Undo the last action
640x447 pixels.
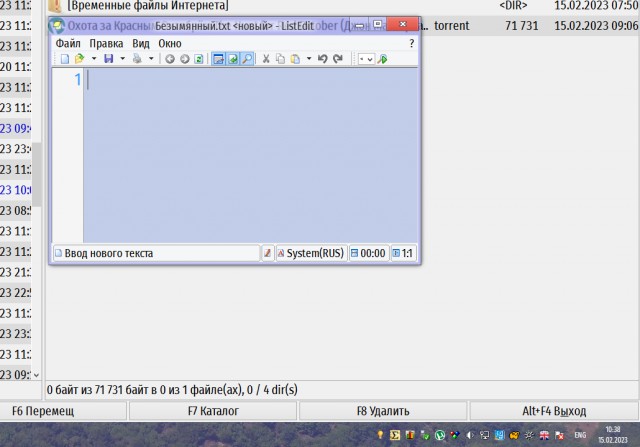click(x=322, y=59)
